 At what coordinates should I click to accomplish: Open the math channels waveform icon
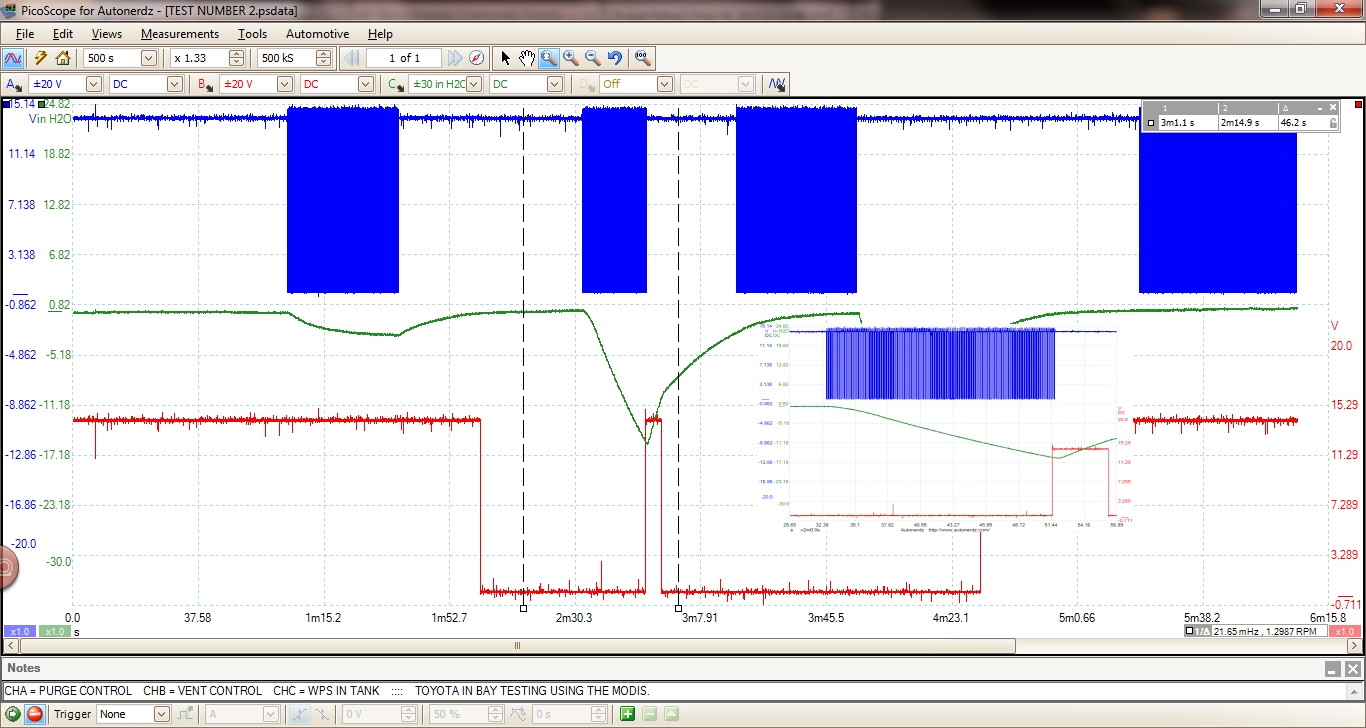click(x=777, y=84)
